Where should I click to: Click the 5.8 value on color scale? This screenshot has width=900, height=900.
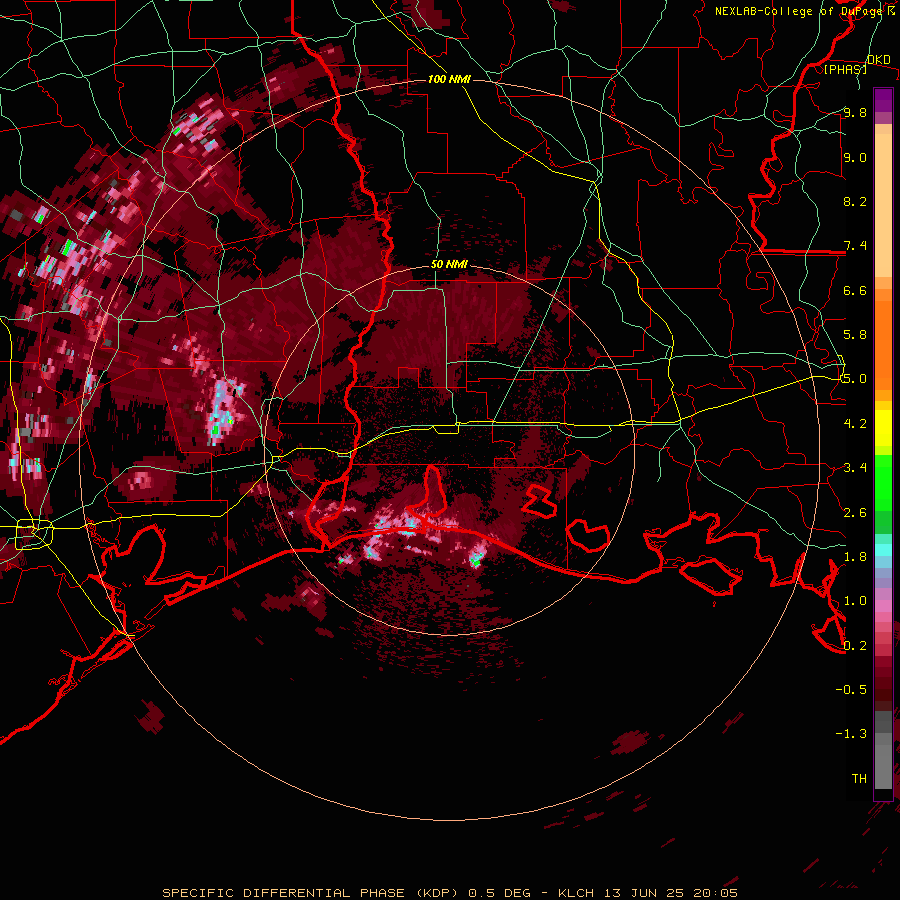coord(855,335)
